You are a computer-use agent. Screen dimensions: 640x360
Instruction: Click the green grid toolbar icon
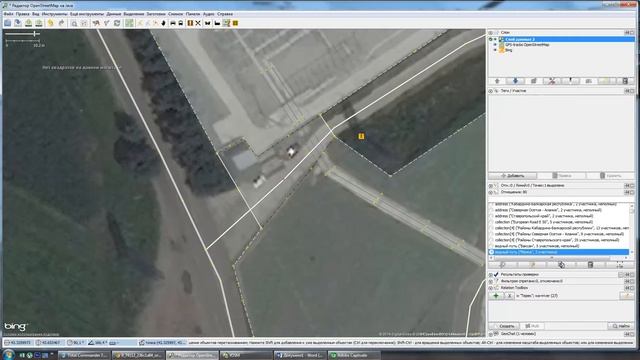click(x=129, y=23)
